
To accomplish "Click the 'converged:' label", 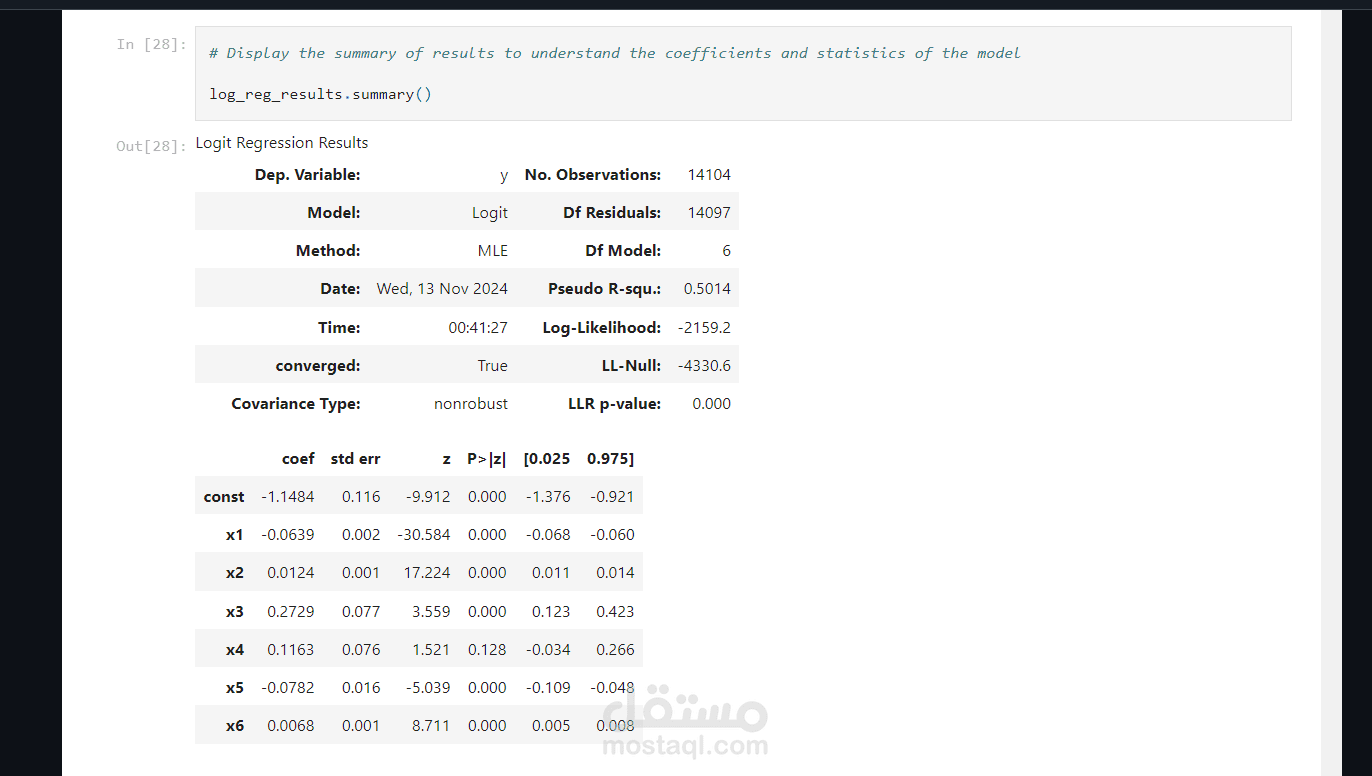I will tap(318, 366).
